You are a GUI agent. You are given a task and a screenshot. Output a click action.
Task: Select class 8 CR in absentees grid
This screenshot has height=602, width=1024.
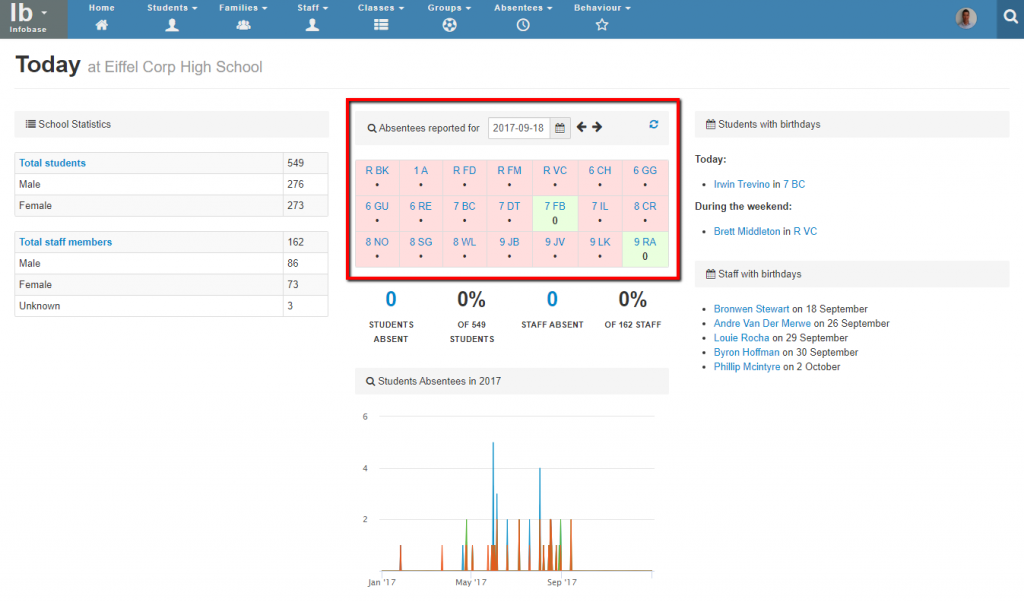tap(645, 206)
